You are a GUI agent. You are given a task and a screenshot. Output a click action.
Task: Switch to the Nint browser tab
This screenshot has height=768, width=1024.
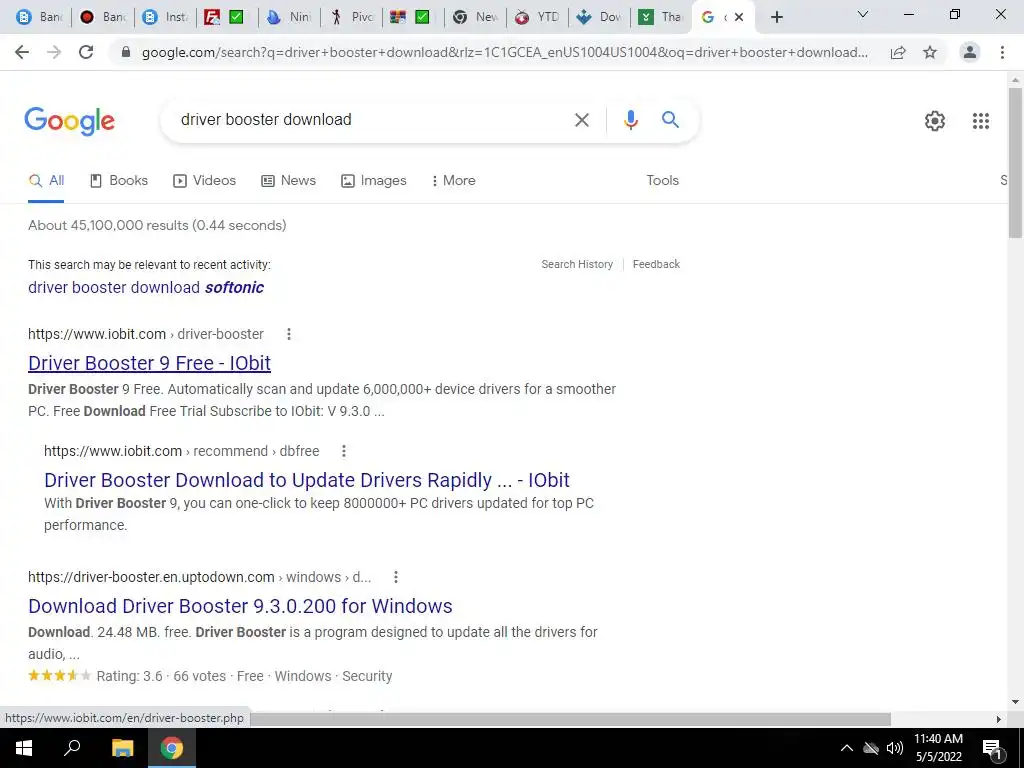pos(290,17)
